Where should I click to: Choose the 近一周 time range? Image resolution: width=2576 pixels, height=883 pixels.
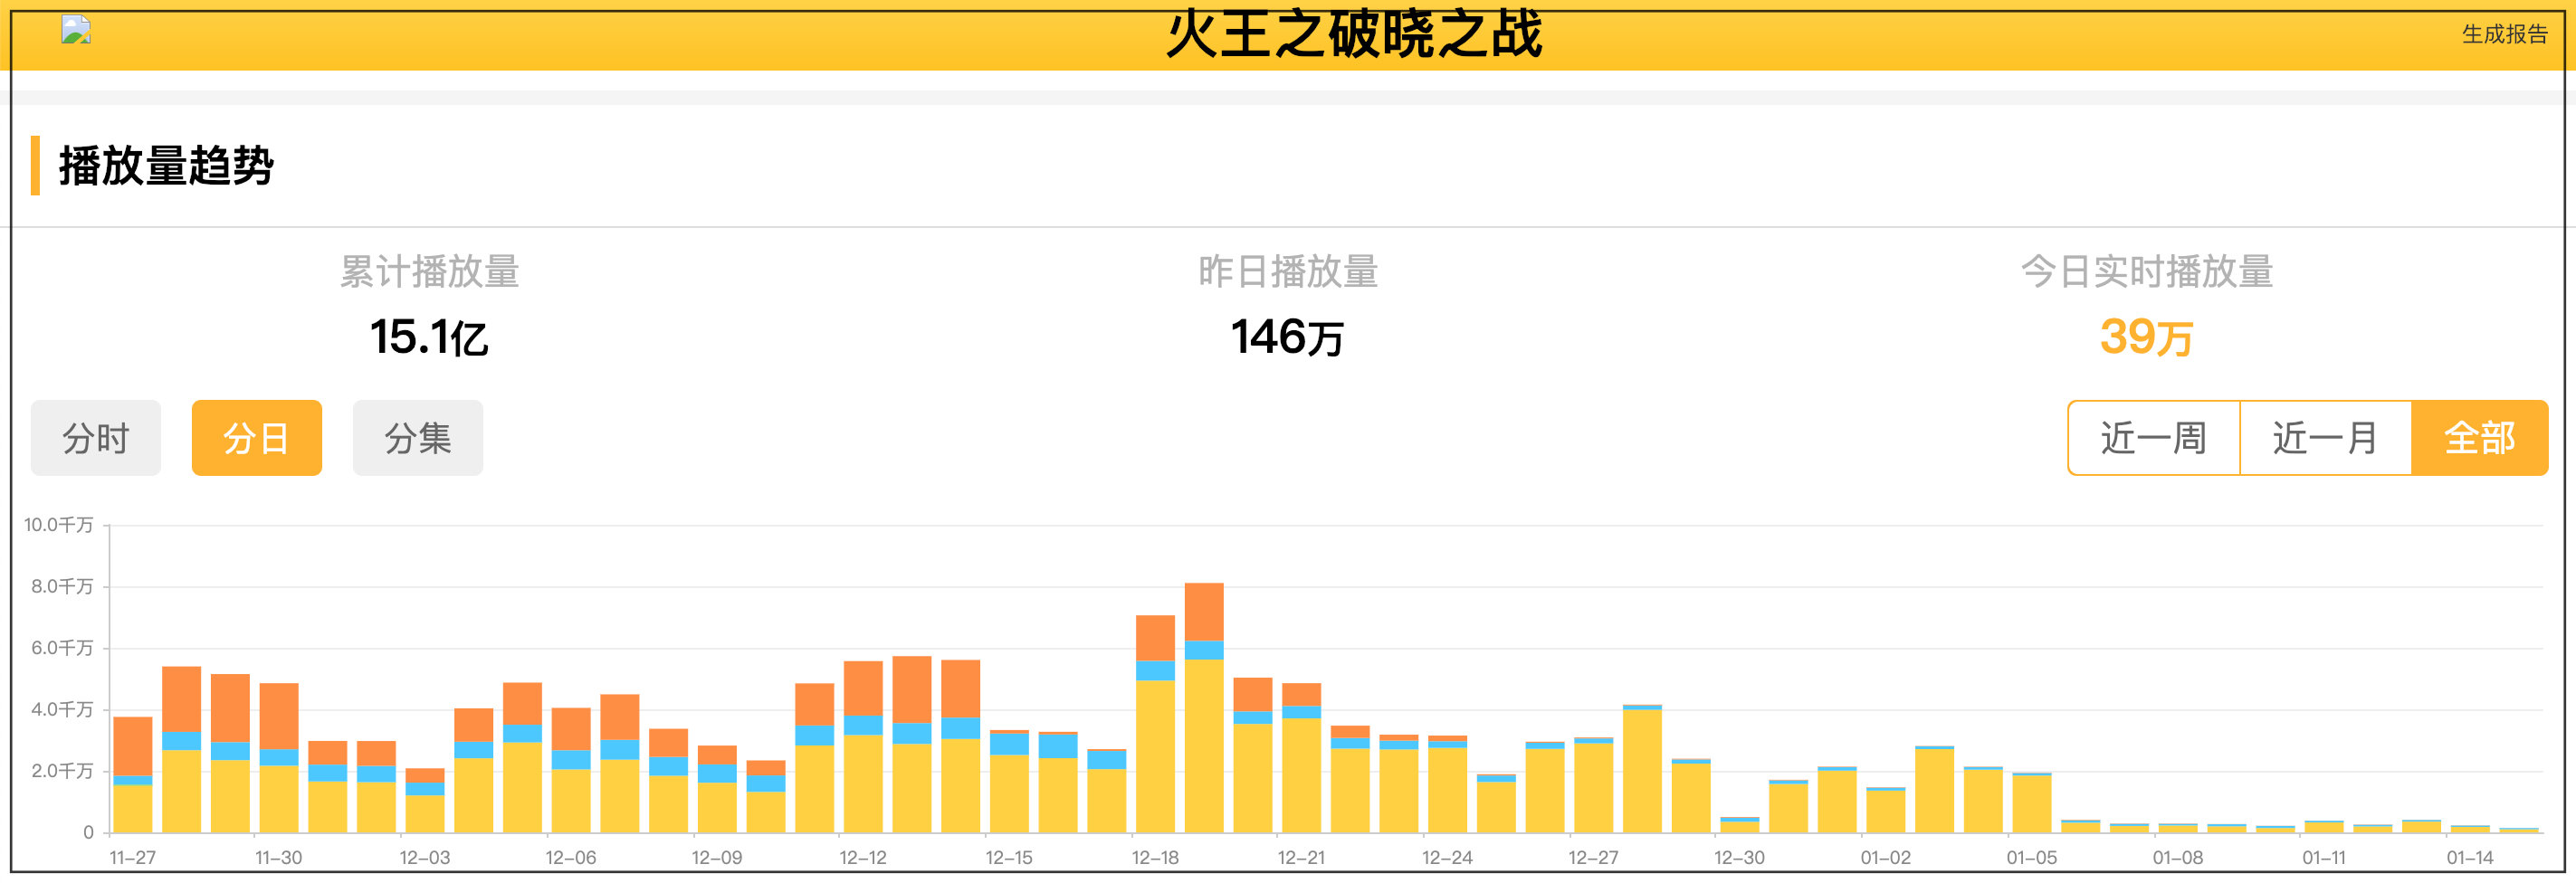coord(2153,438)
